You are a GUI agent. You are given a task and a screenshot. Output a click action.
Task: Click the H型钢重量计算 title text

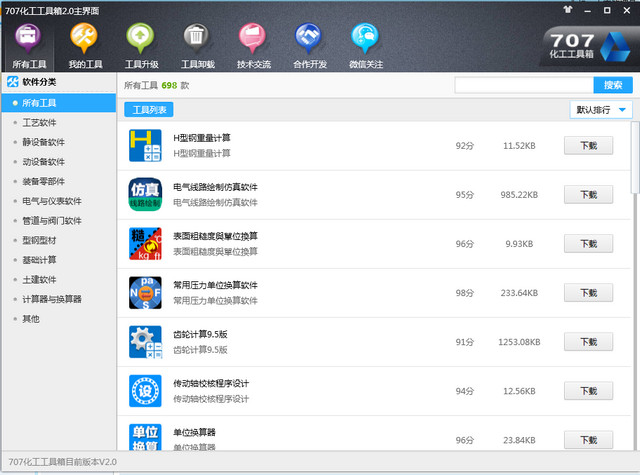tap(202, 138)
